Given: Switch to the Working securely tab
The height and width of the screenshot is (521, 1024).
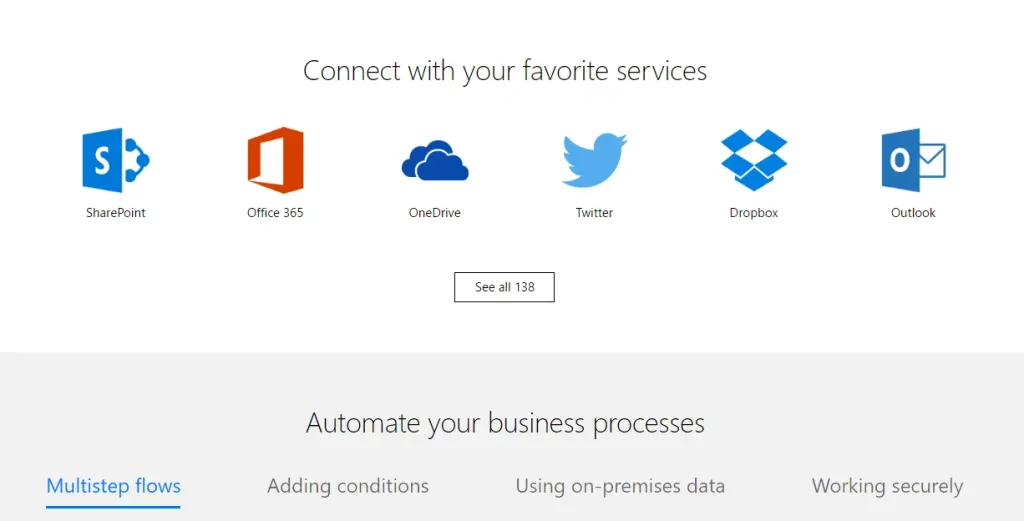Looking at the screenshot, I should tap(888, 486).
